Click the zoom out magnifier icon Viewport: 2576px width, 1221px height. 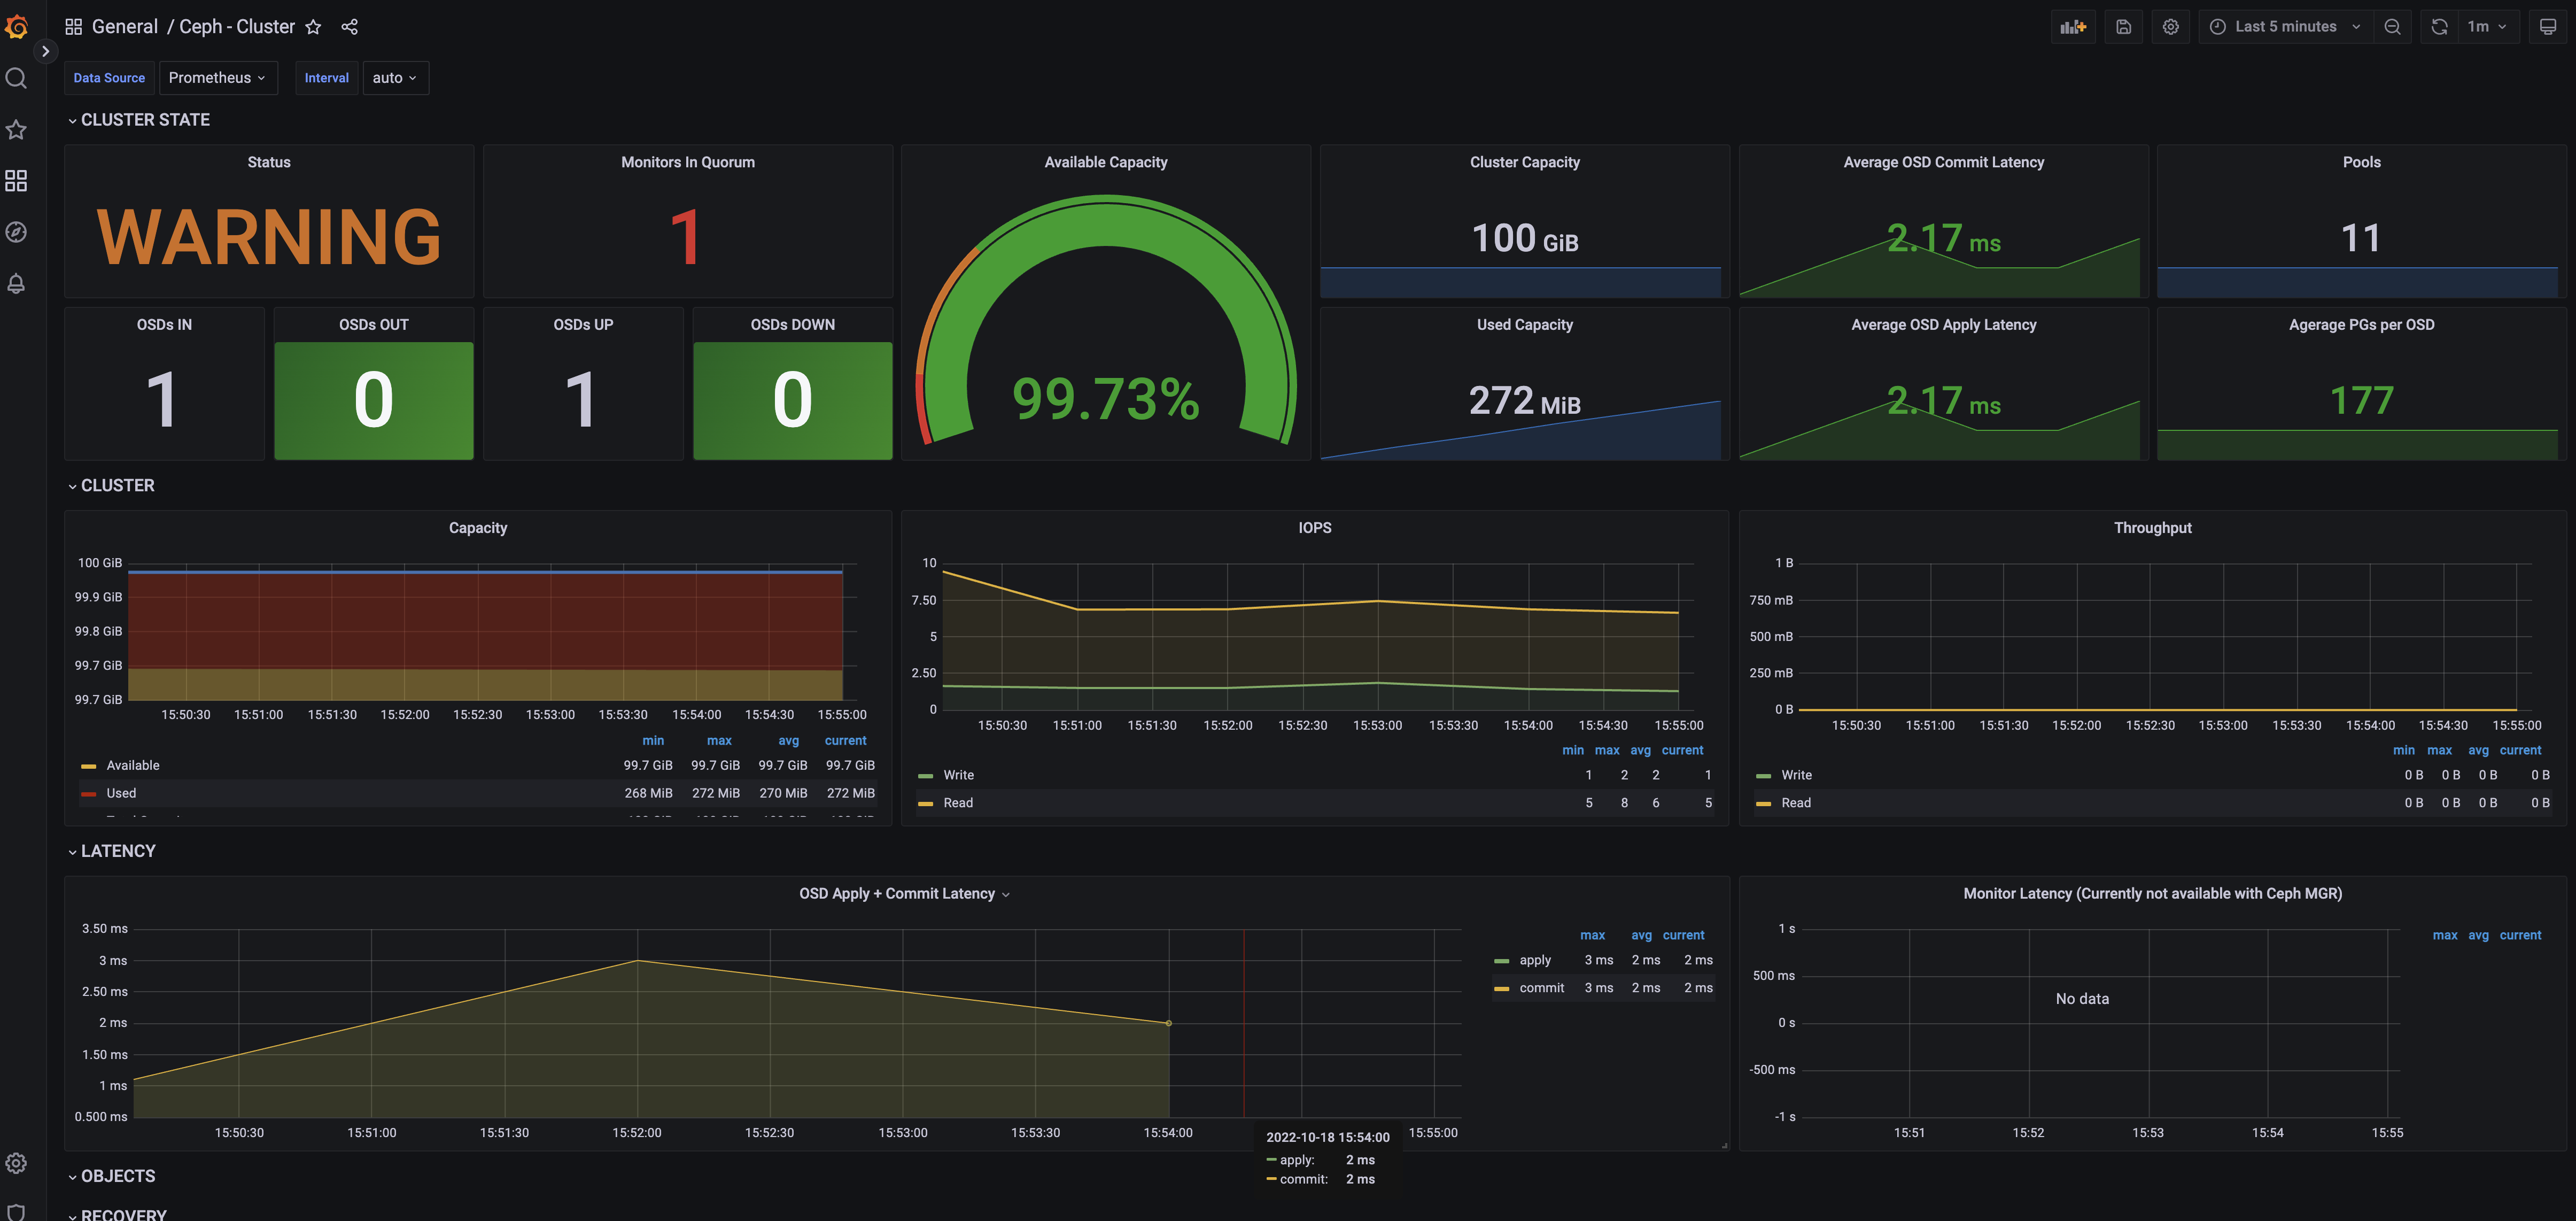click(x=2392, y=26)
